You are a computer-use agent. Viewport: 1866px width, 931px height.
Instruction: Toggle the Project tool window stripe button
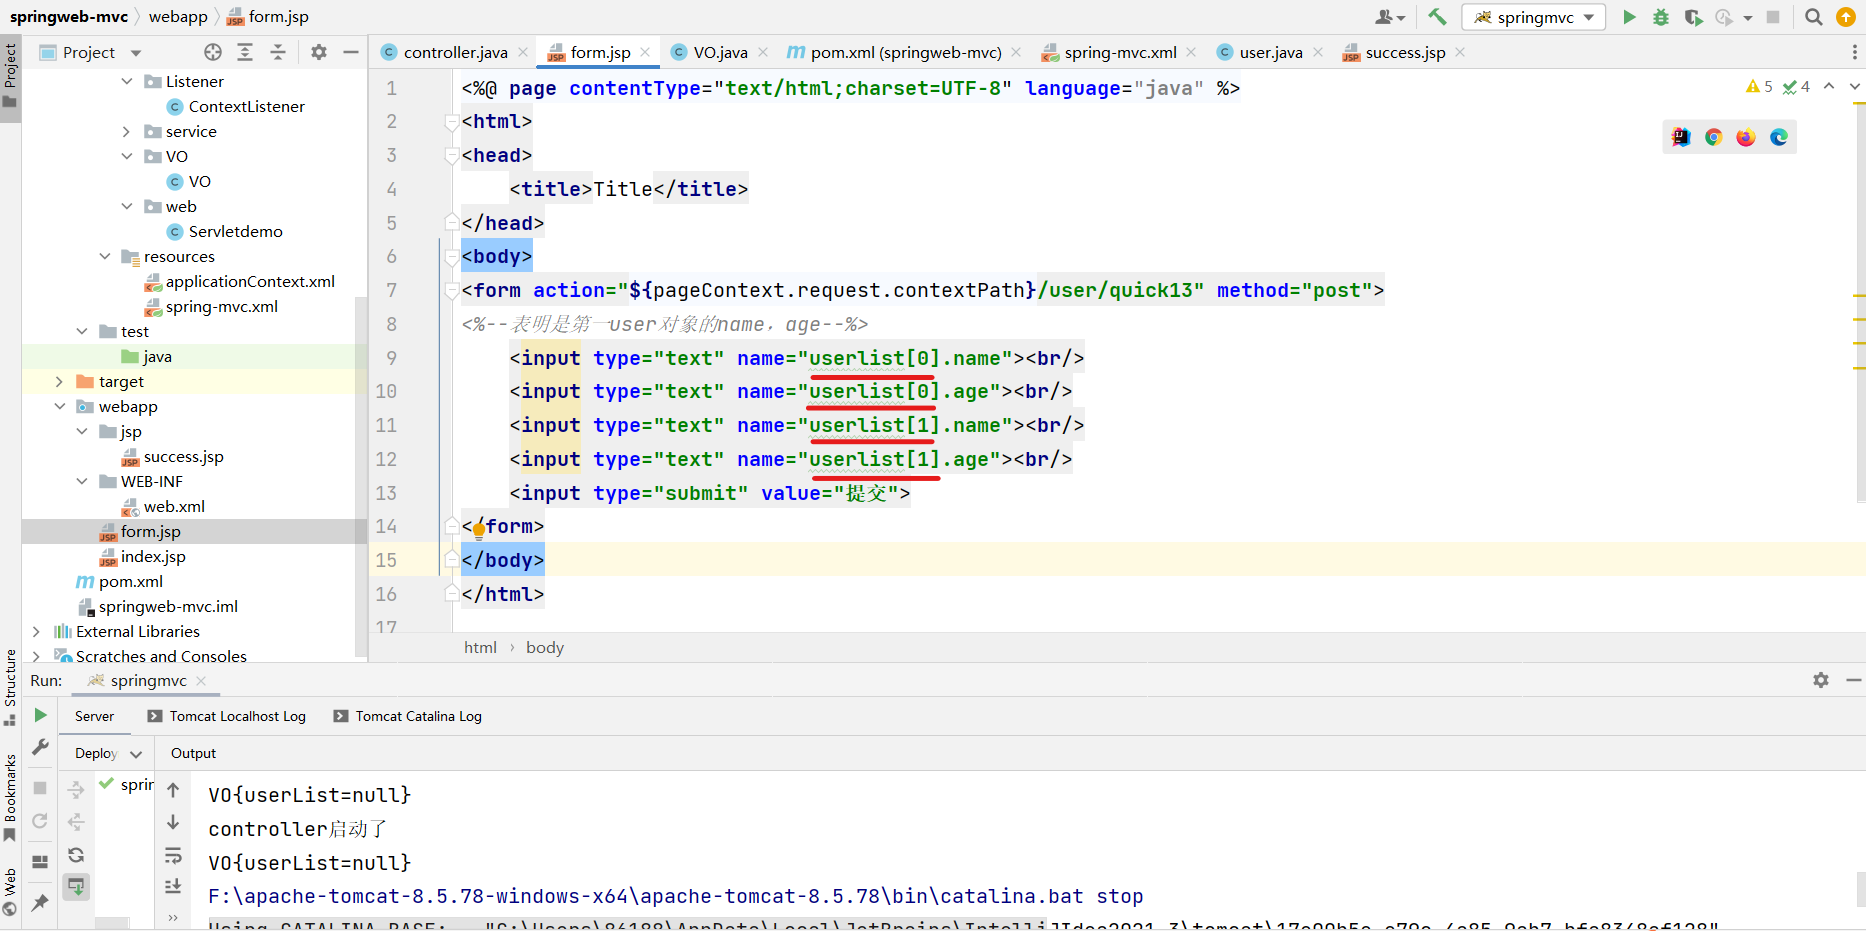pos(10,79)
